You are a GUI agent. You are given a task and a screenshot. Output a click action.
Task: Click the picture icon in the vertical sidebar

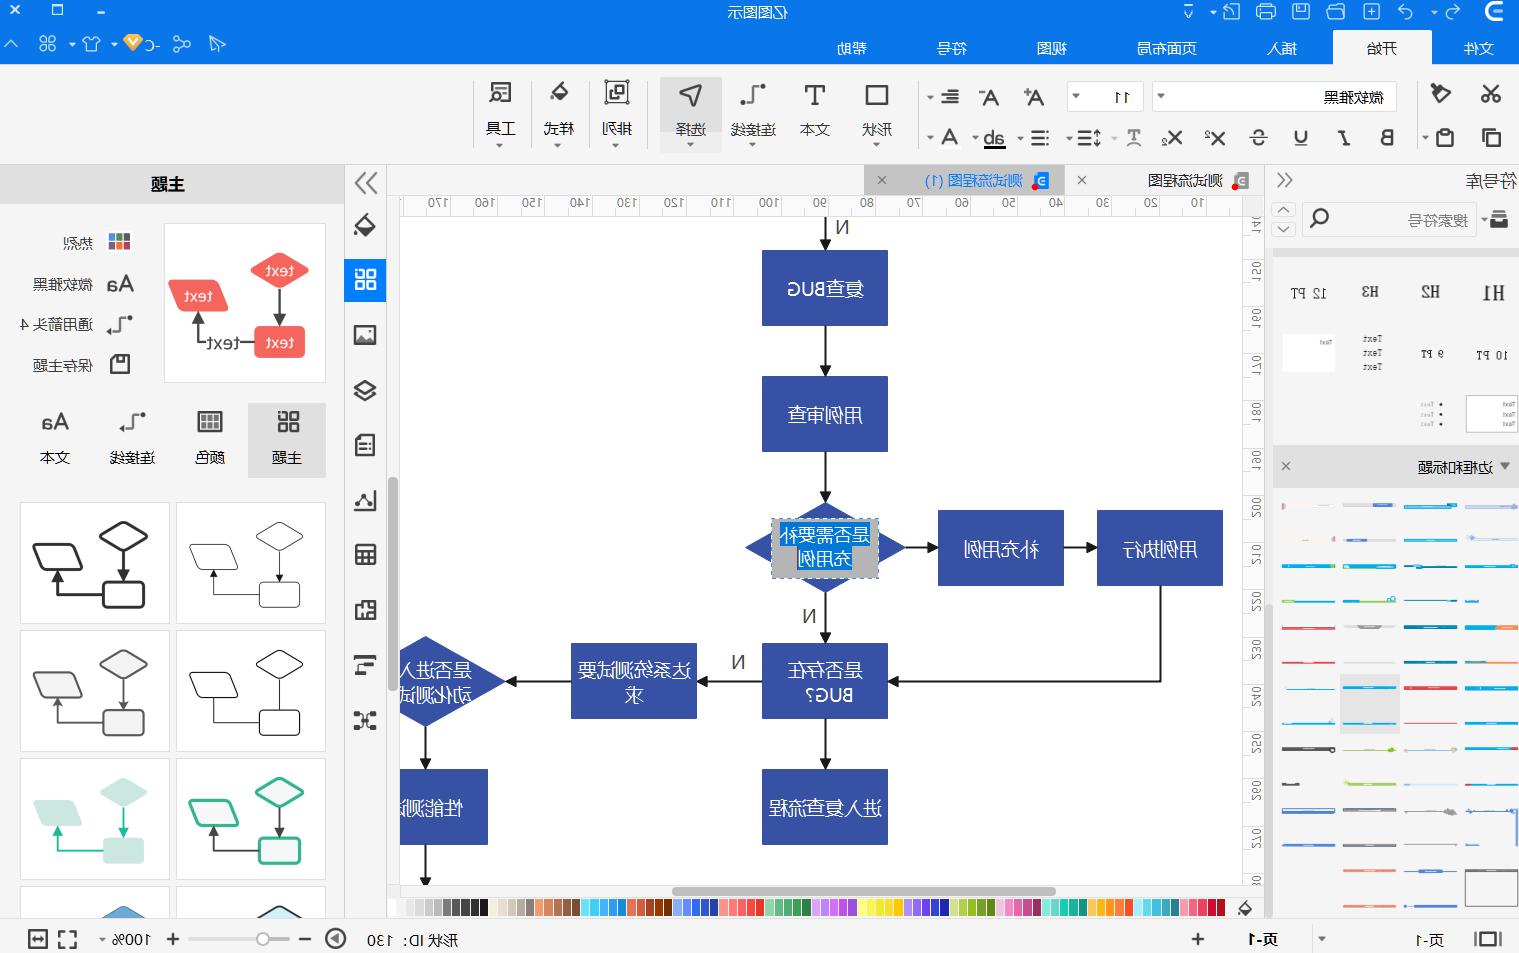pyautogui.click(x=365, y=335)
